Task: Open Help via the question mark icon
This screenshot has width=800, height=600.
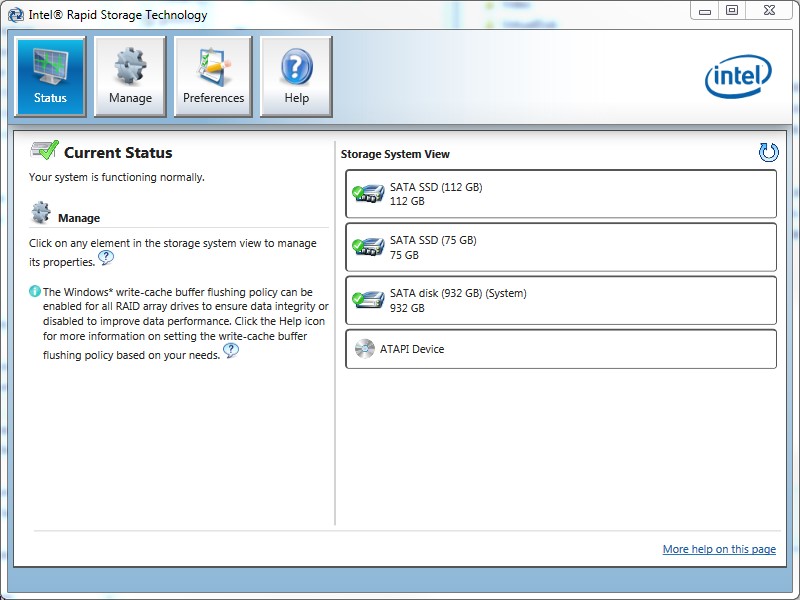Action: pos(296,75)
